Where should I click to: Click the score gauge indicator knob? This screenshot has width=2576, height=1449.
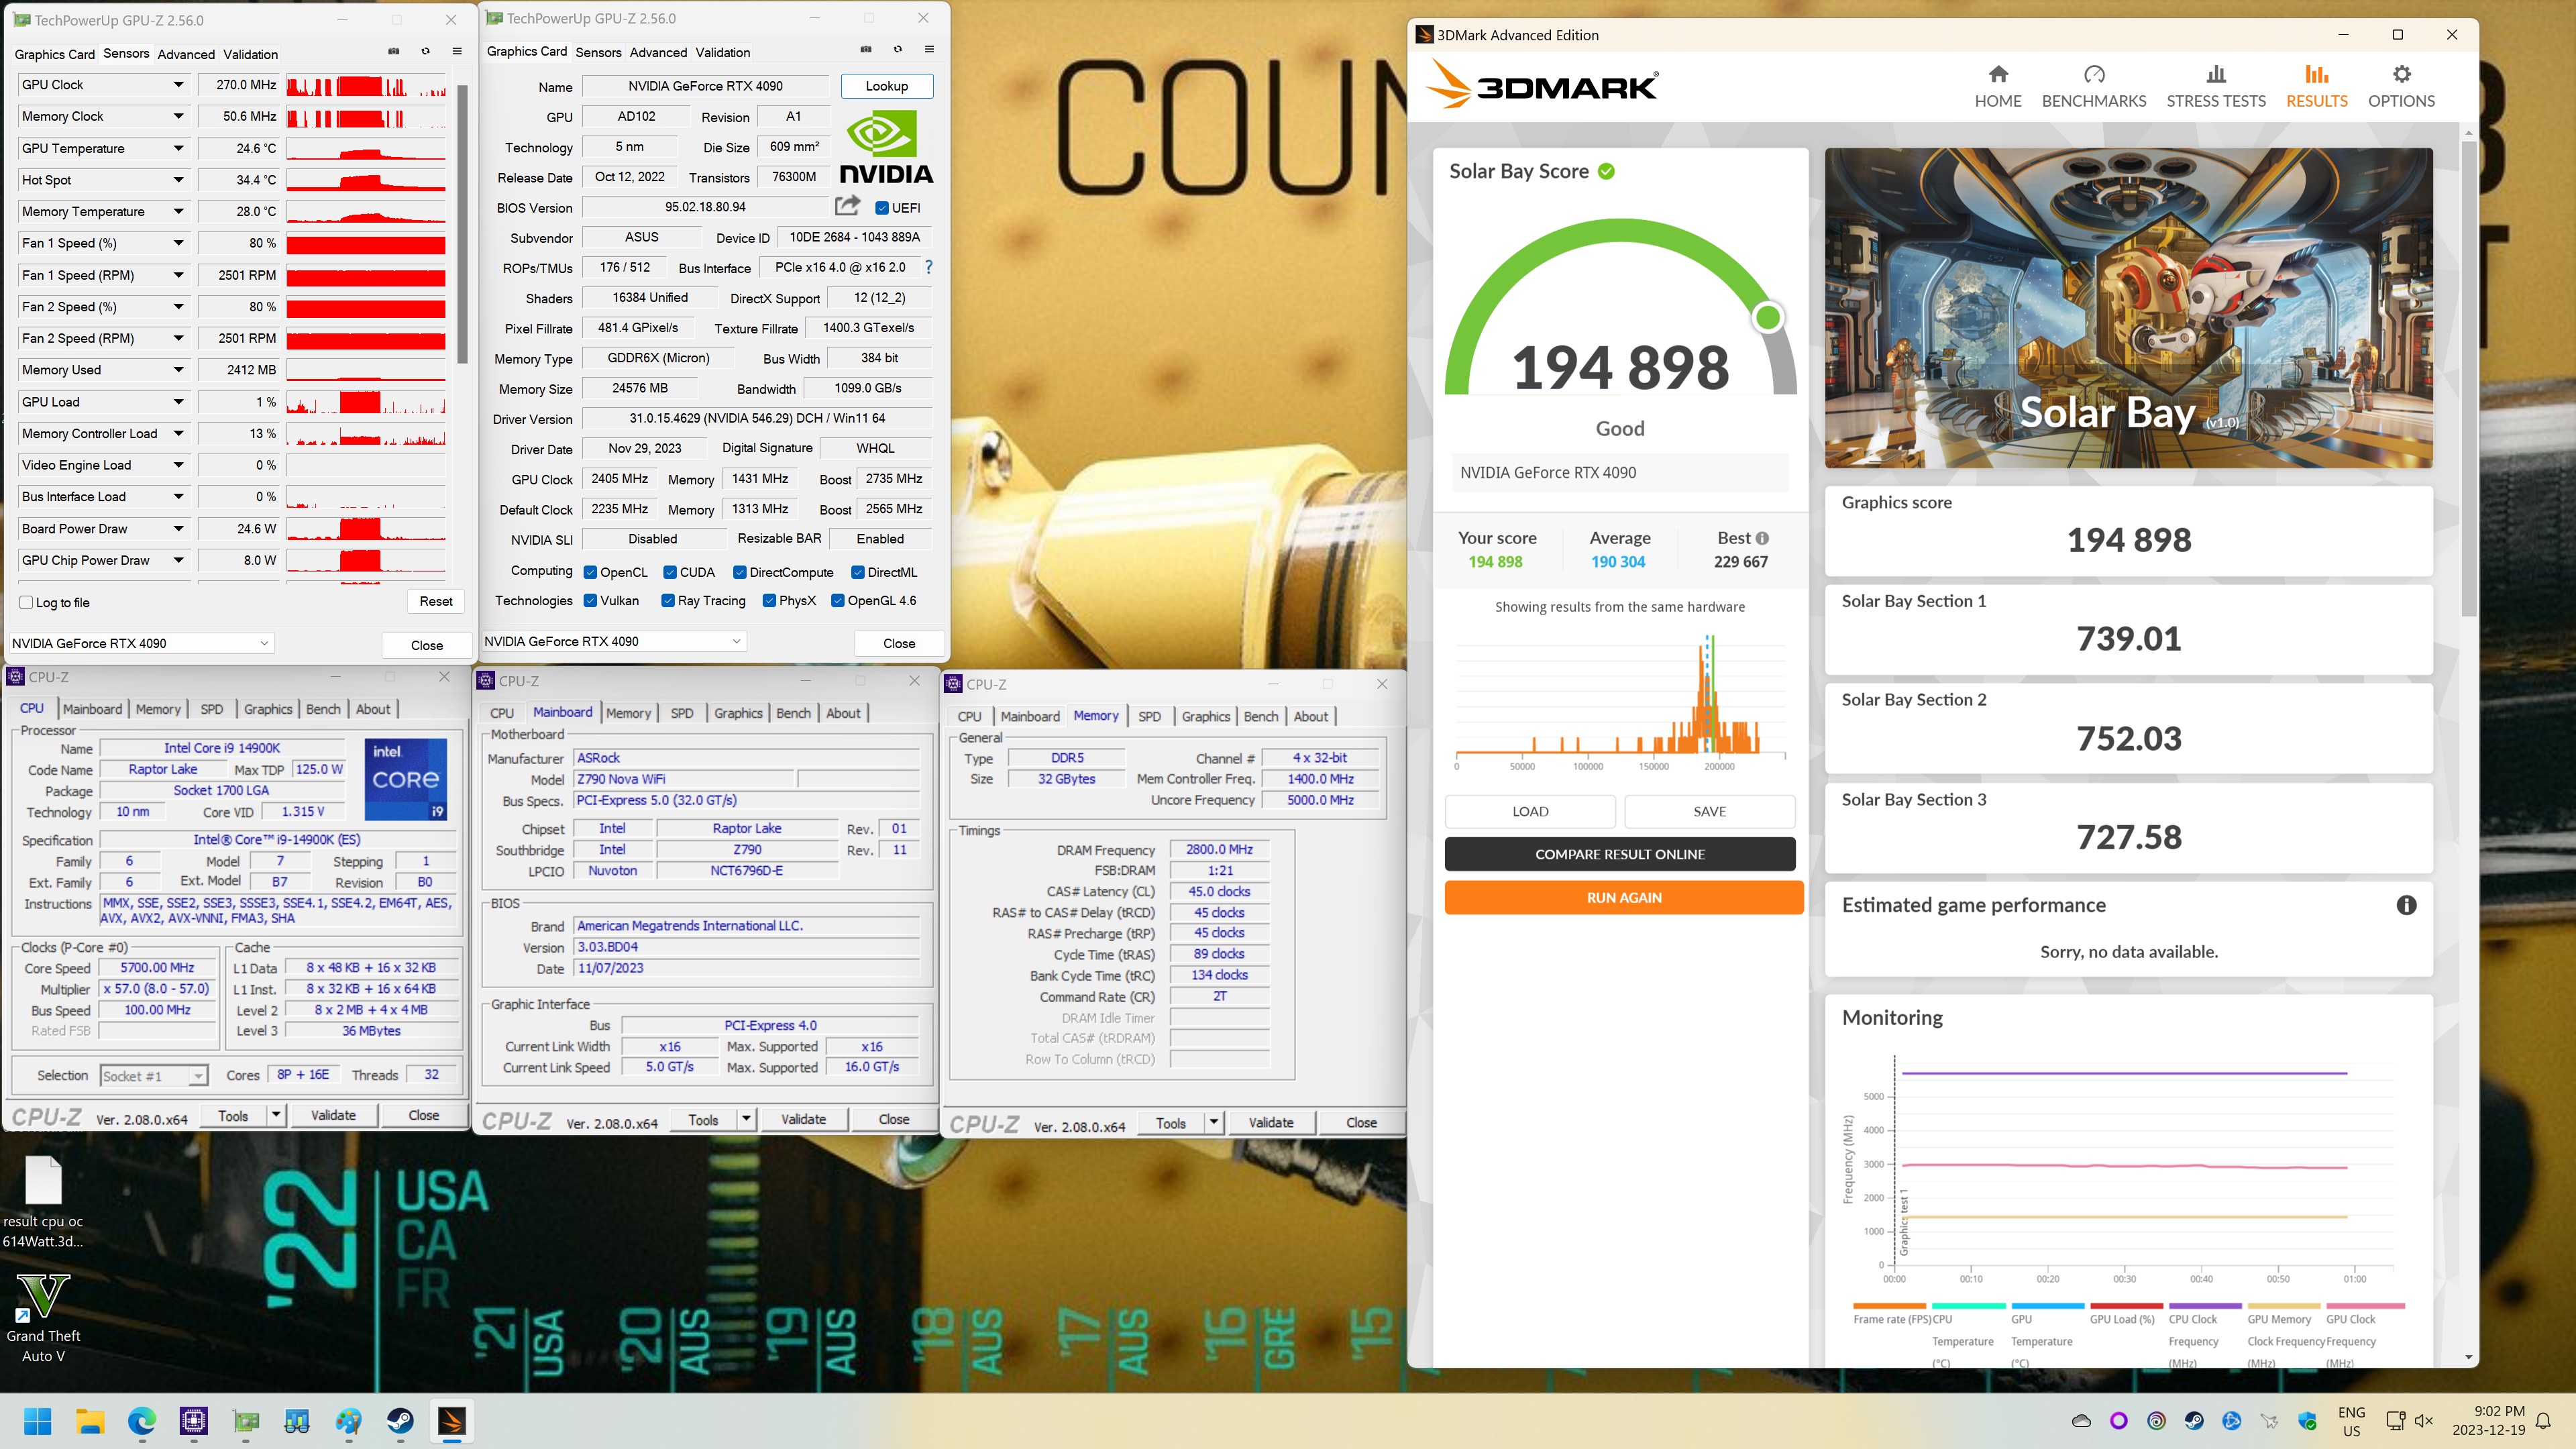point(1768,317)
